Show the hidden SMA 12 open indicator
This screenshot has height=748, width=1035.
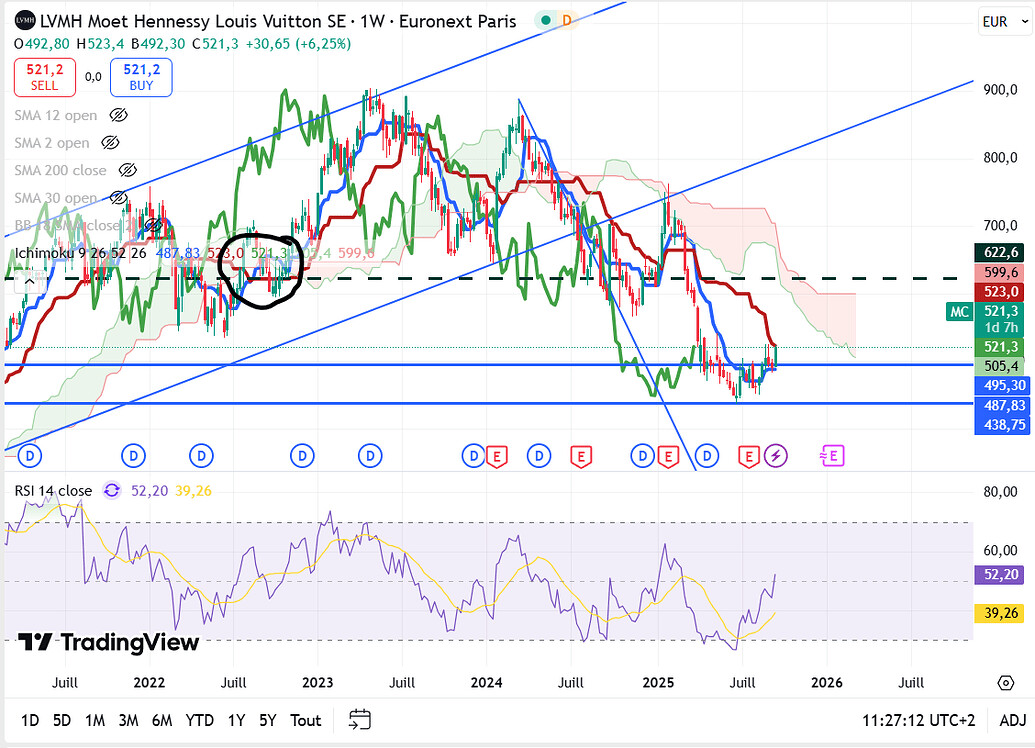(119, 115)
